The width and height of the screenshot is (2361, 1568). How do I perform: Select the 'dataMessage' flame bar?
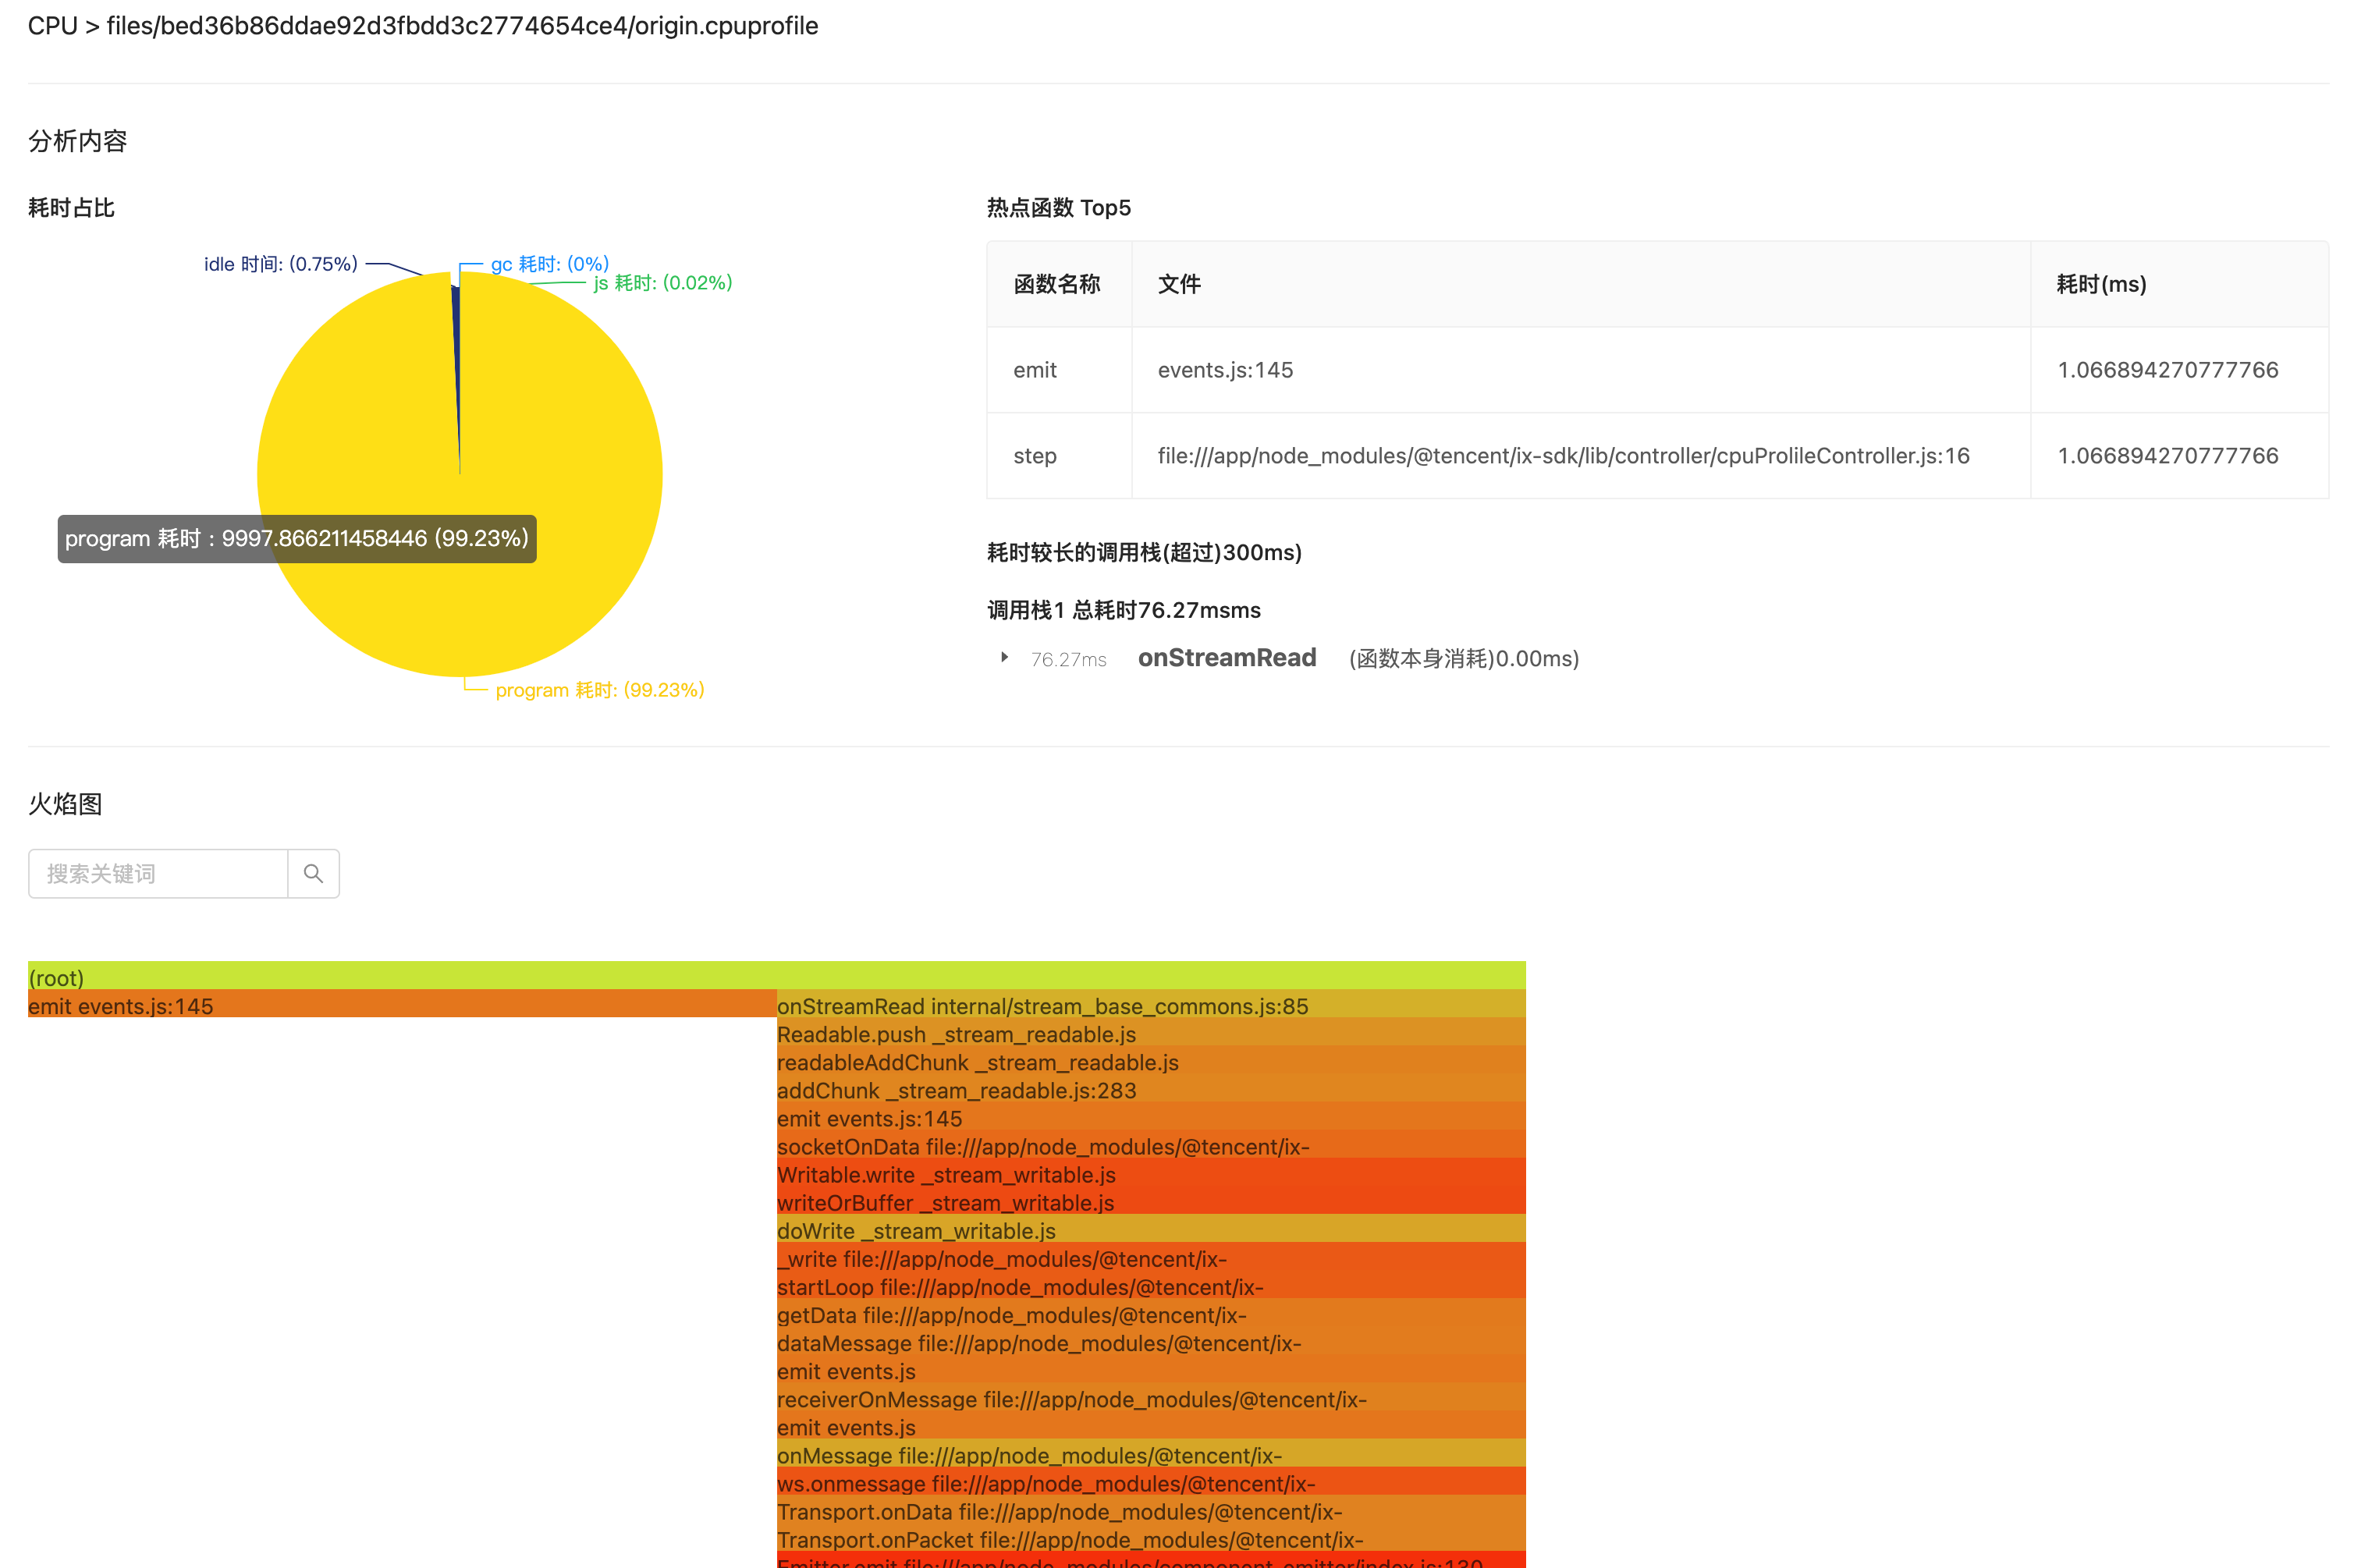tap(1151, 1341)
